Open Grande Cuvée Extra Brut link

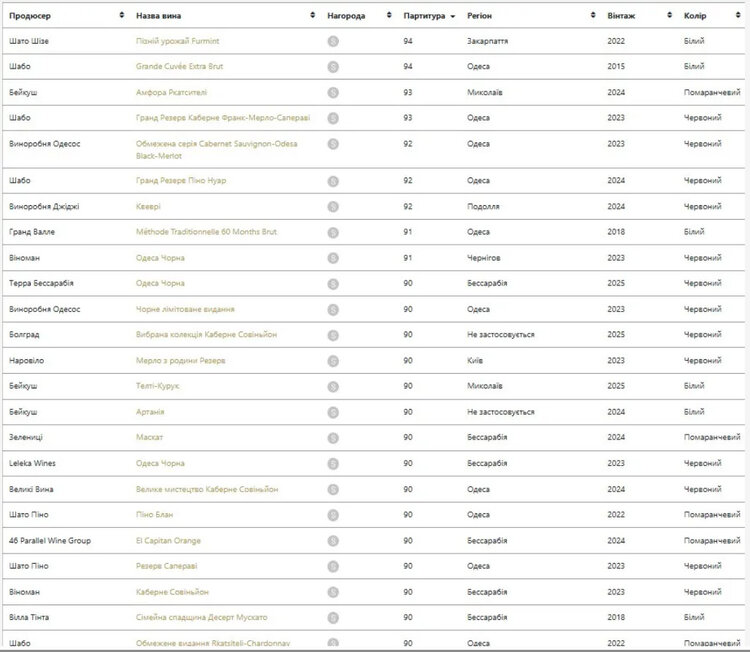(179, 66)
